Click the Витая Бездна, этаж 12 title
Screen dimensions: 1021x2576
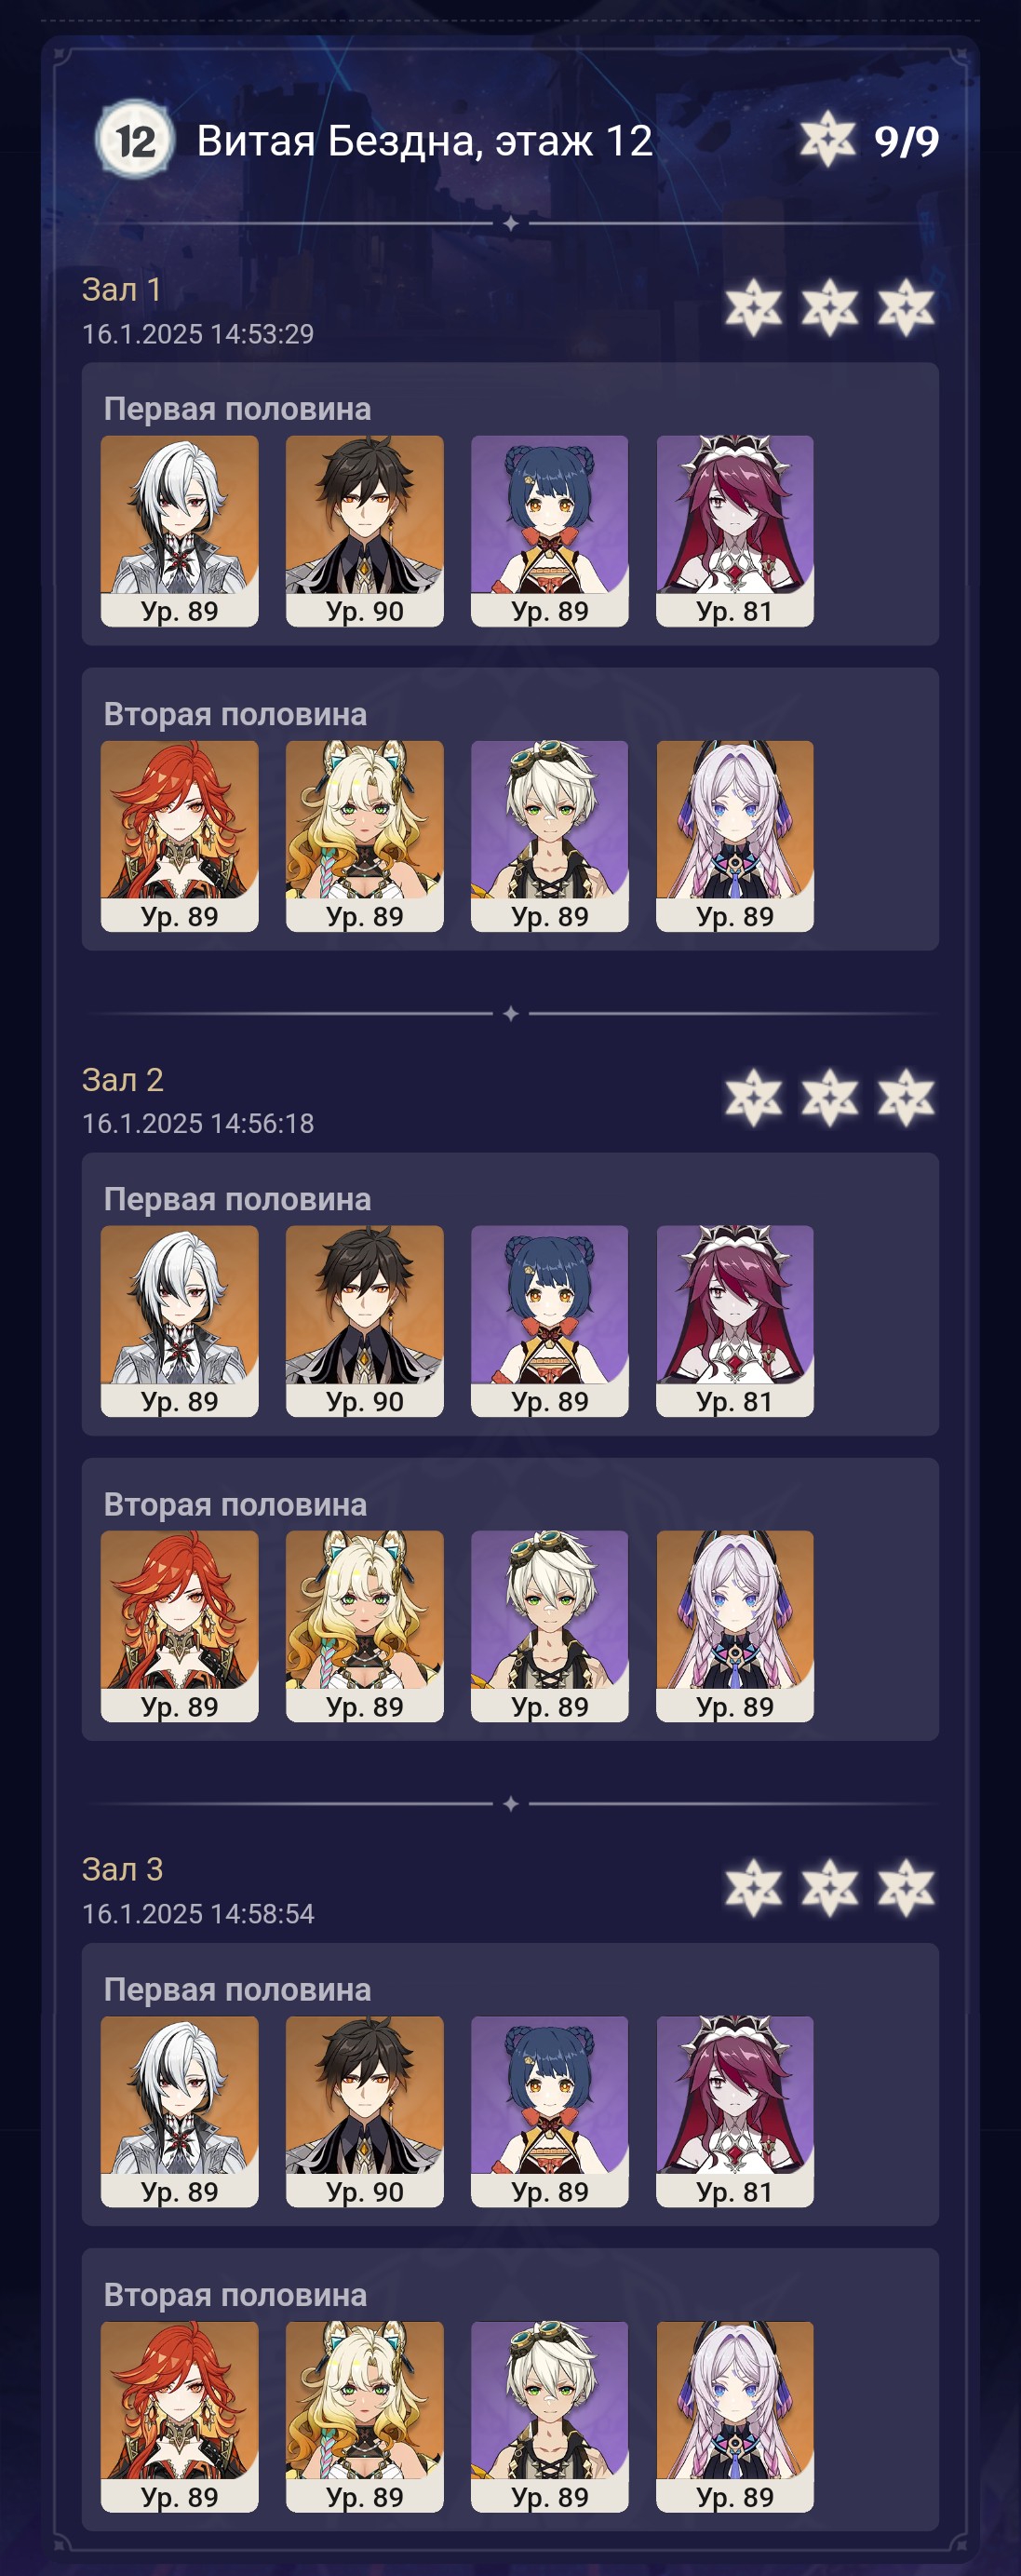click(x=425, y=141)
